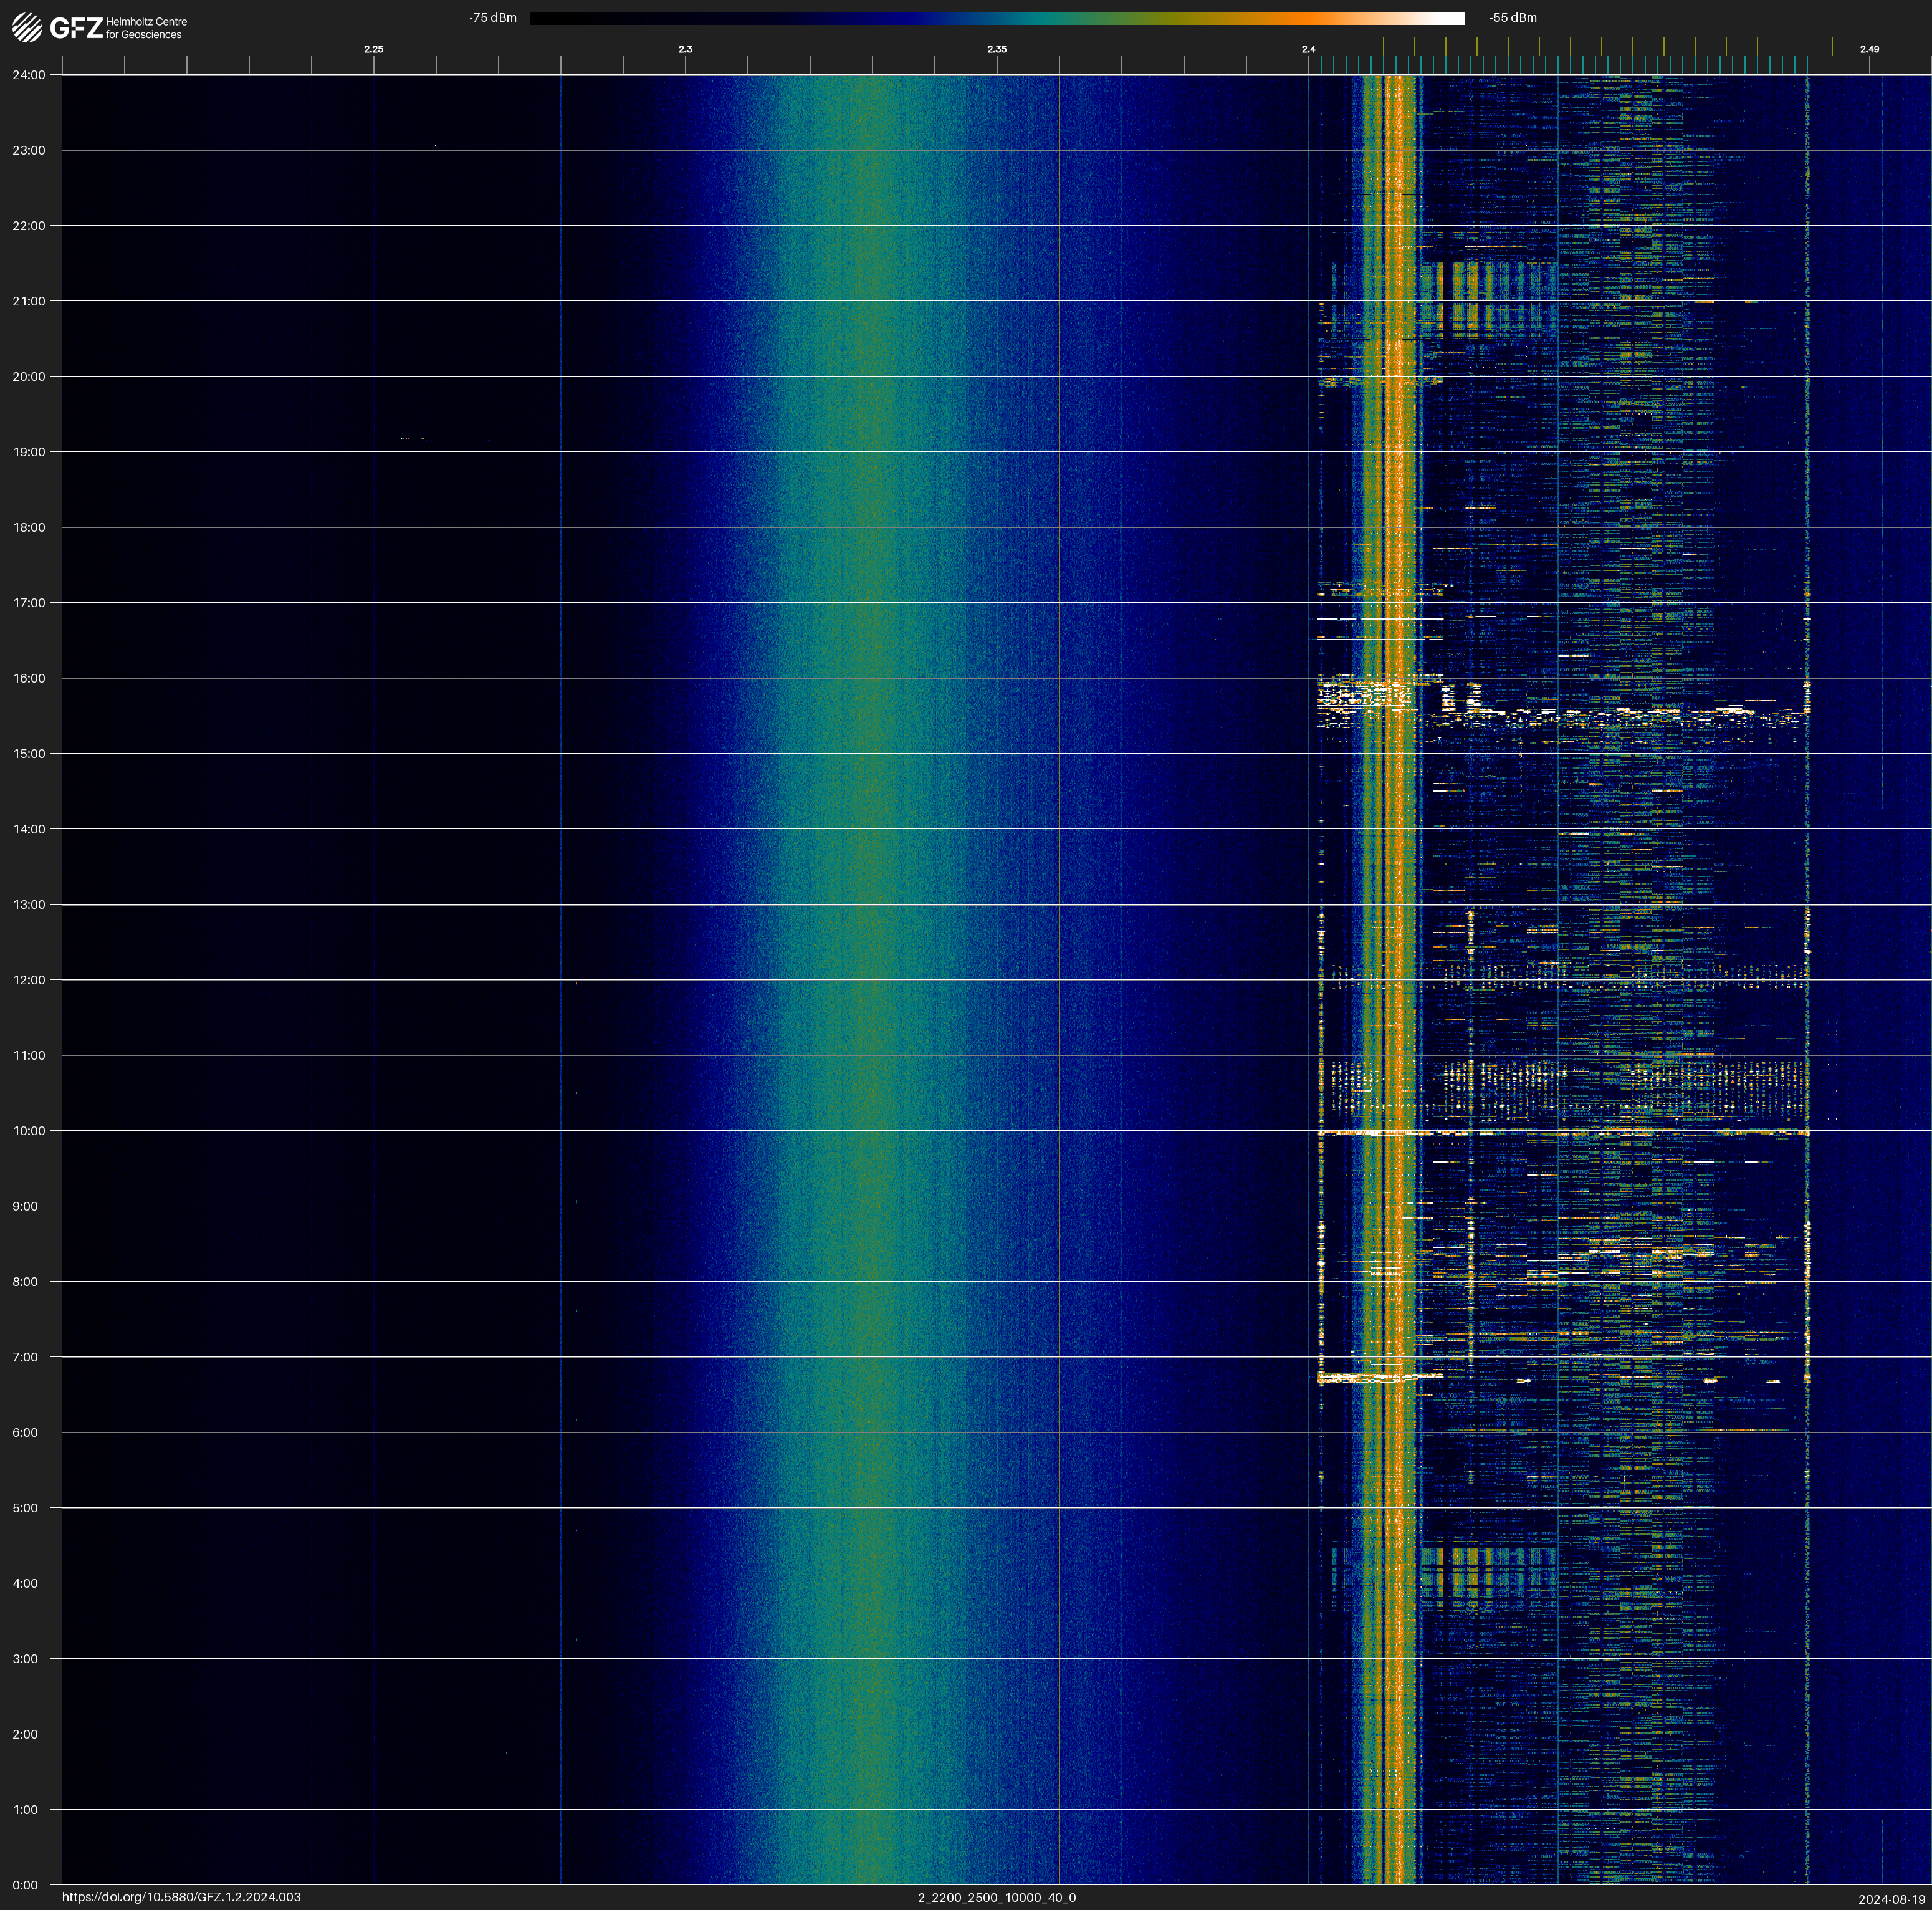Click the 2.4 frequency axis label

(x=1308, y=49)
